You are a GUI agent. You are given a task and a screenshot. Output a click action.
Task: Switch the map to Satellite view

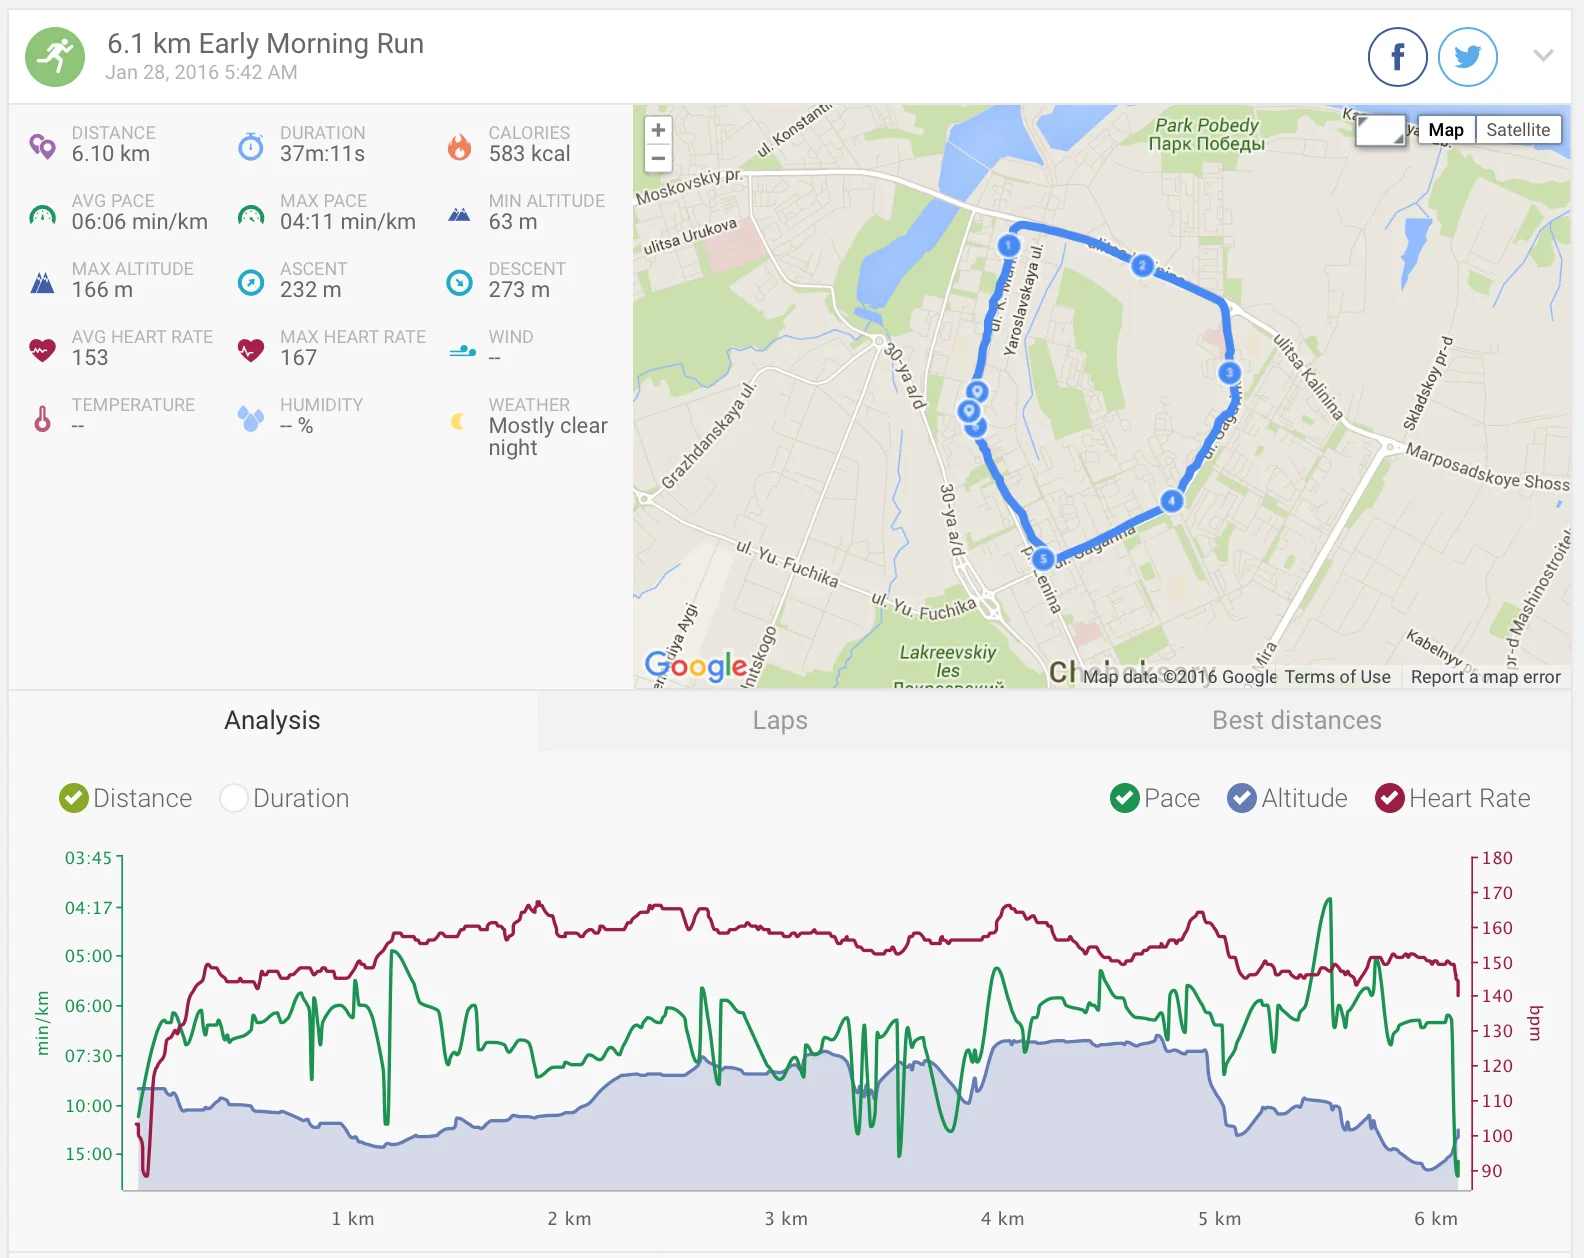1517,130
